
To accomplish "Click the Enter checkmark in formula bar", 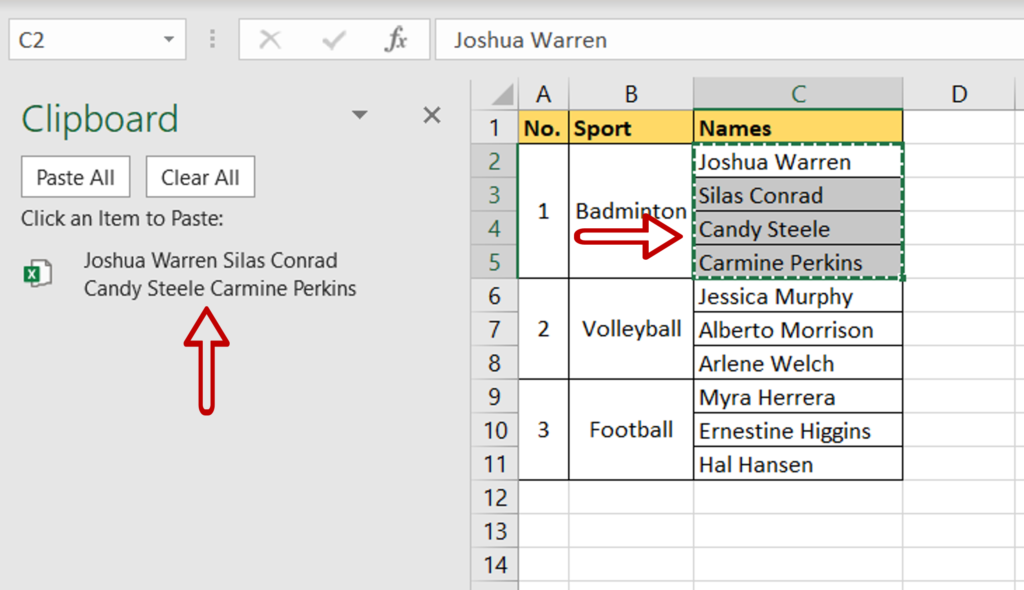I will coord(334,41).
